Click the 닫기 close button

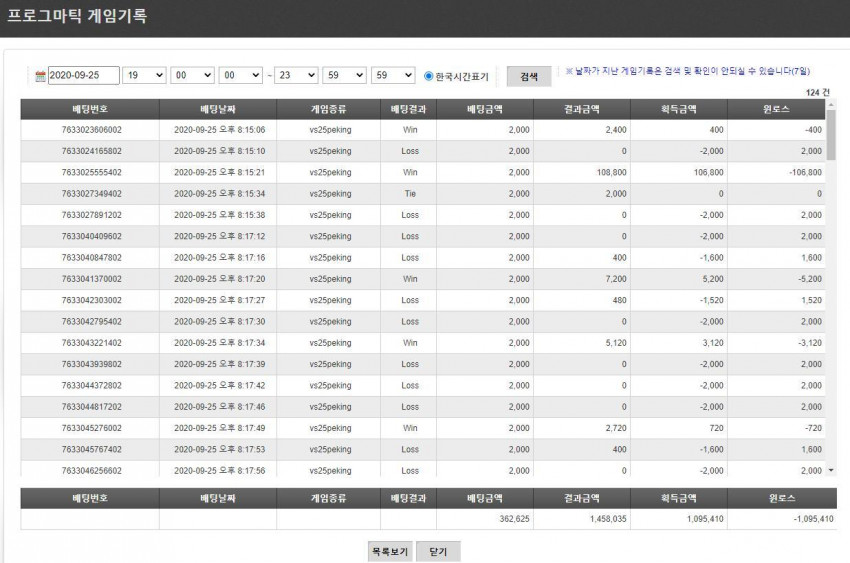pyautogui.click(x=438, y=552)
